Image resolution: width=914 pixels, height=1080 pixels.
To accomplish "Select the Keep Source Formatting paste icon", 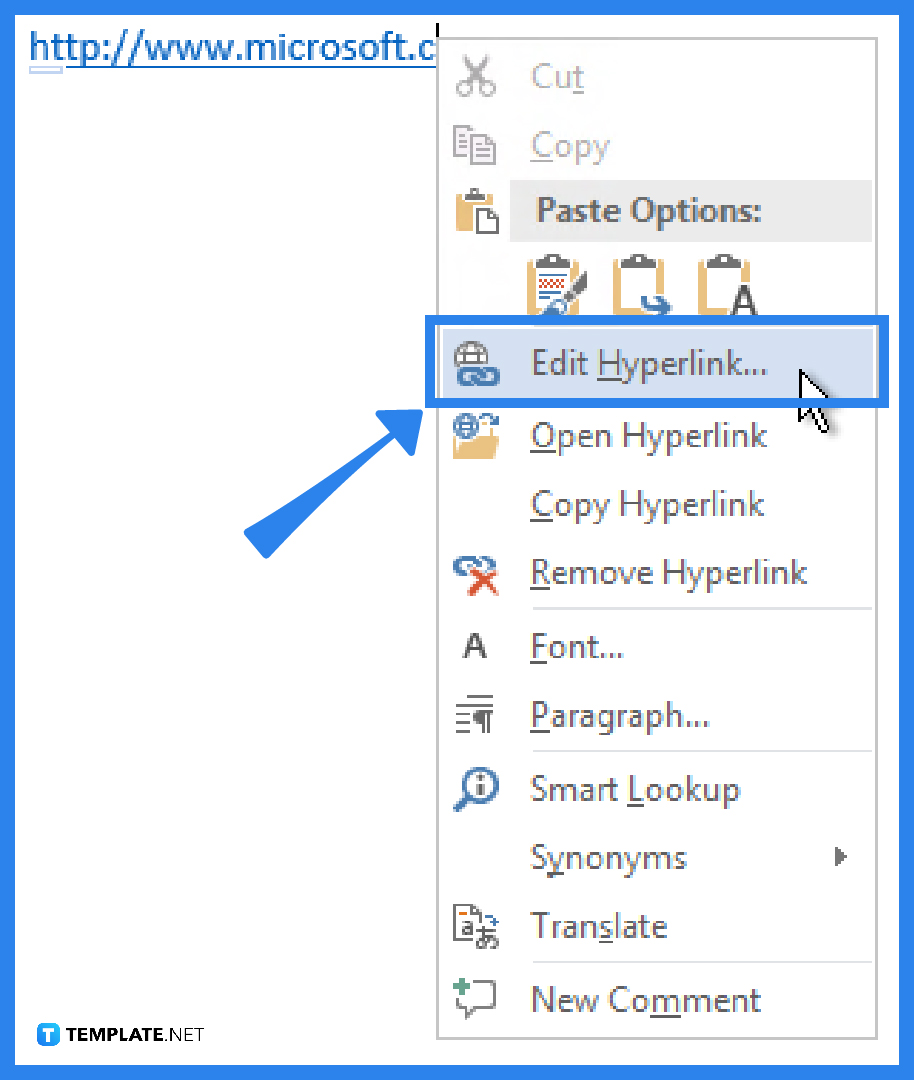I will pos(556,287).
